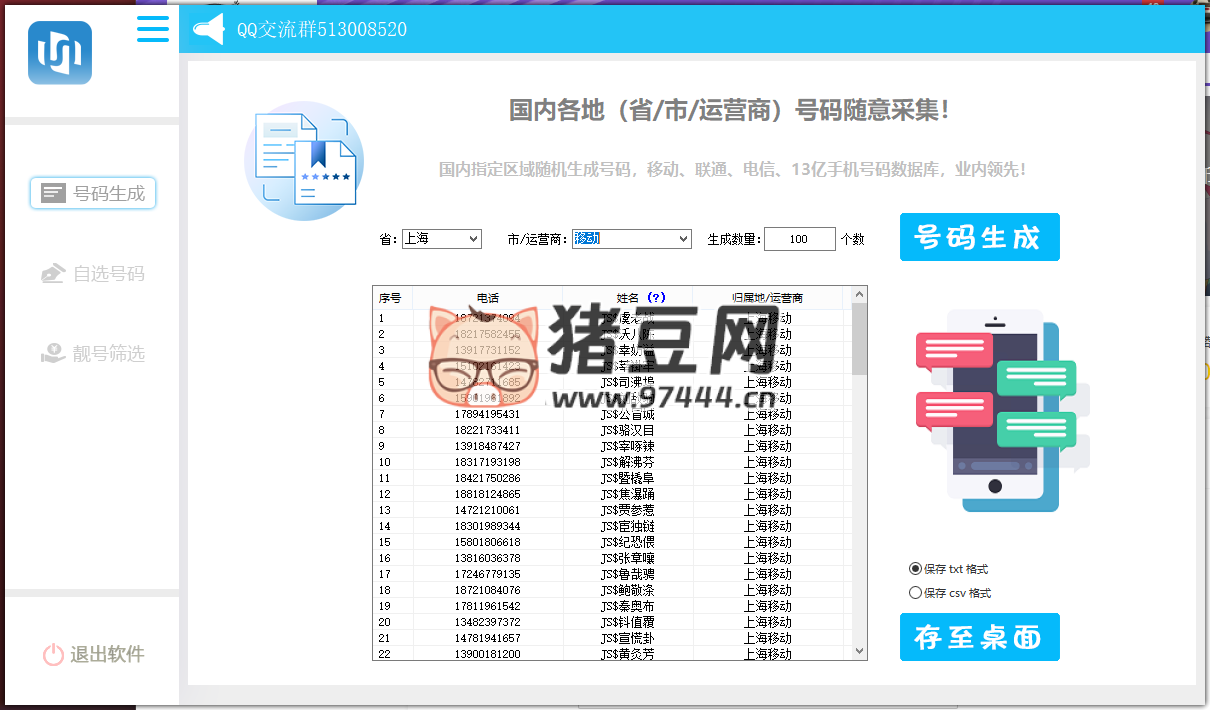The image size is (1210, 710).
Task: Expand the 市/运营商 carrier dropdown
Action: point(631,239)
